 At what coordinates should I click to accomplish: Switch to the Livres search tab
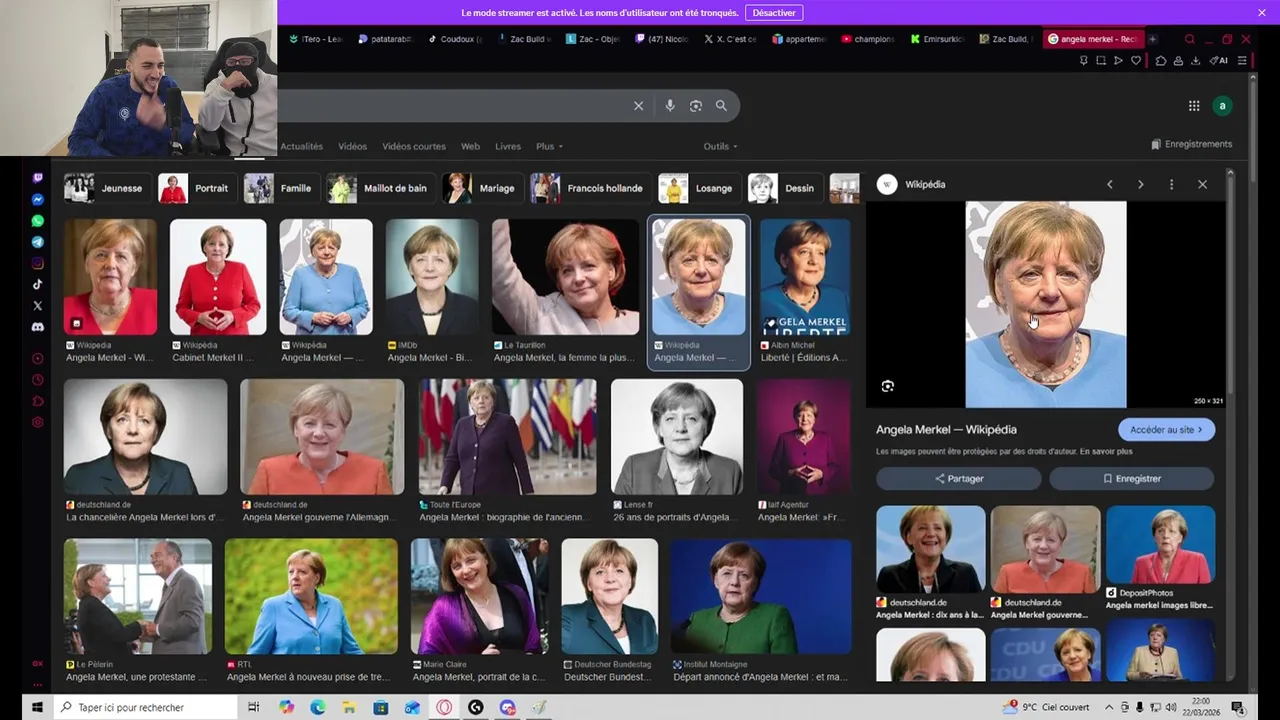click(508, 146)
